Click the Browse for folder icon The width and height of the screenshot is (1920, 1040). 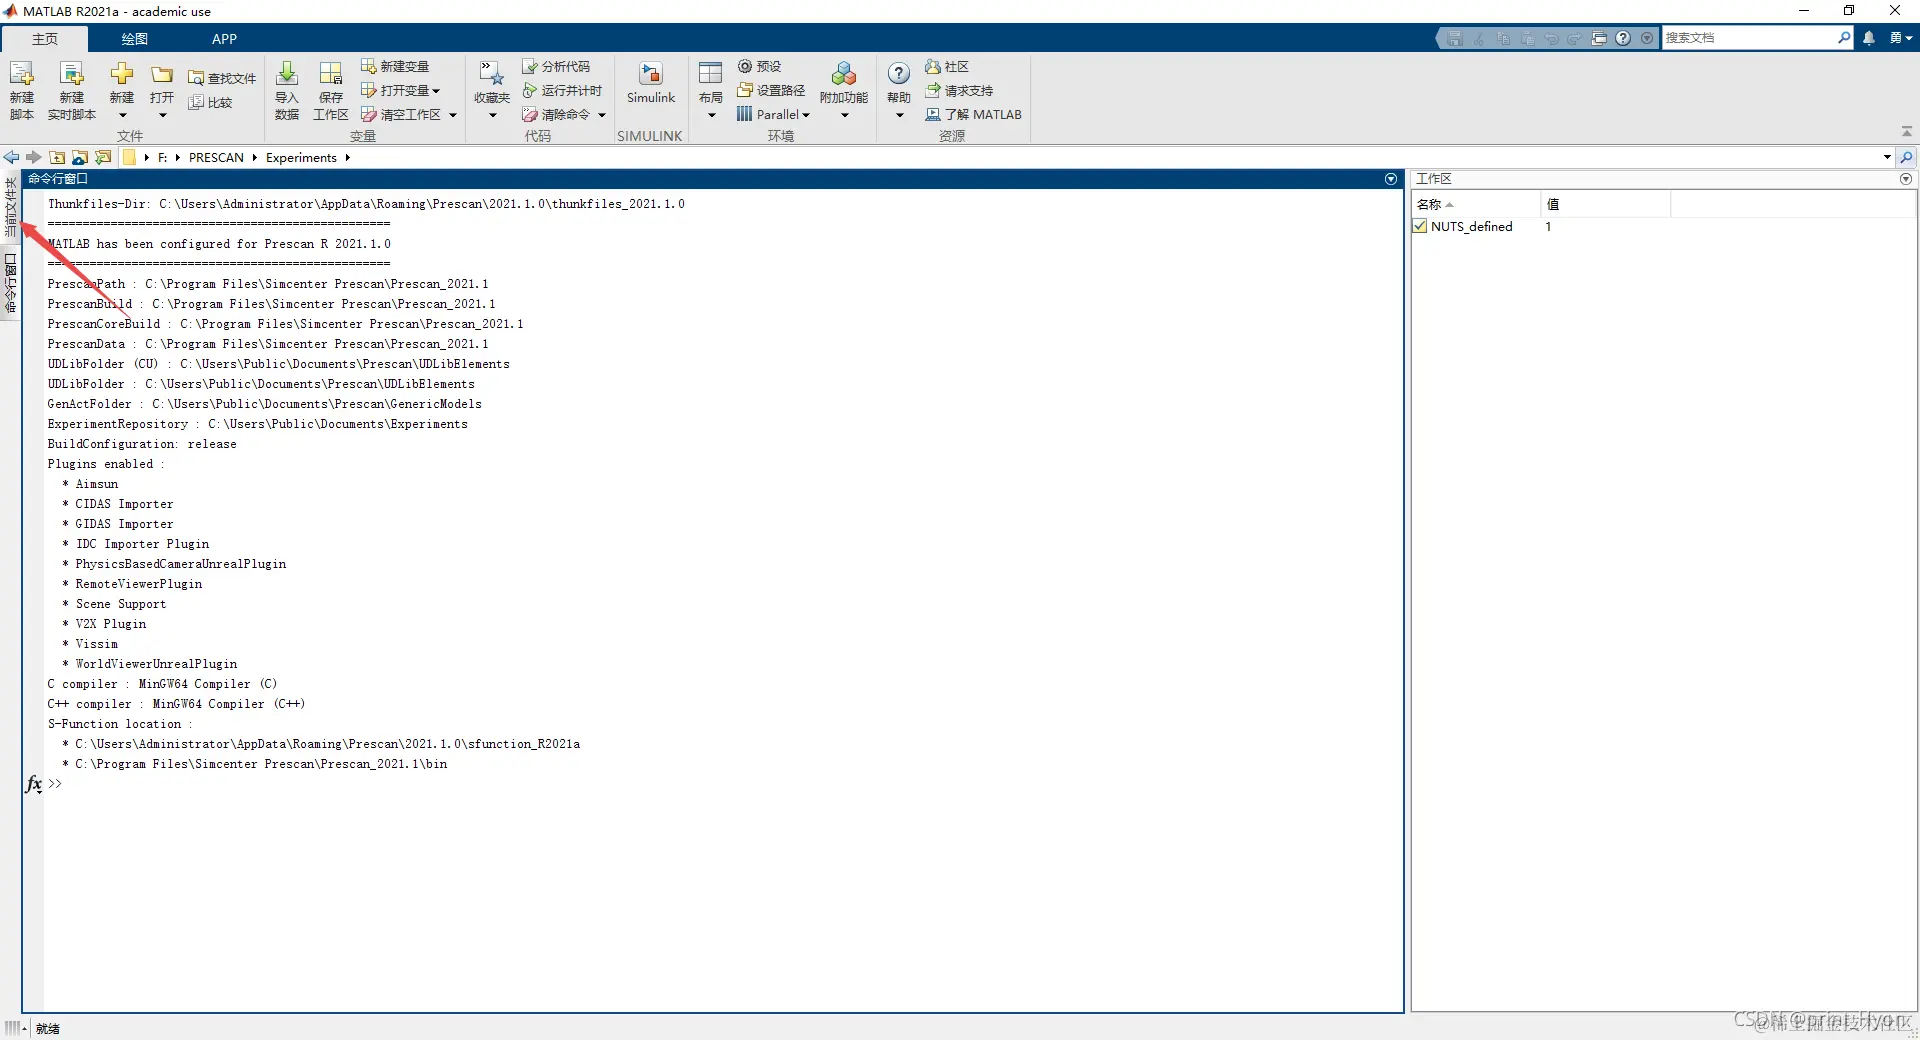coord(80,157)
